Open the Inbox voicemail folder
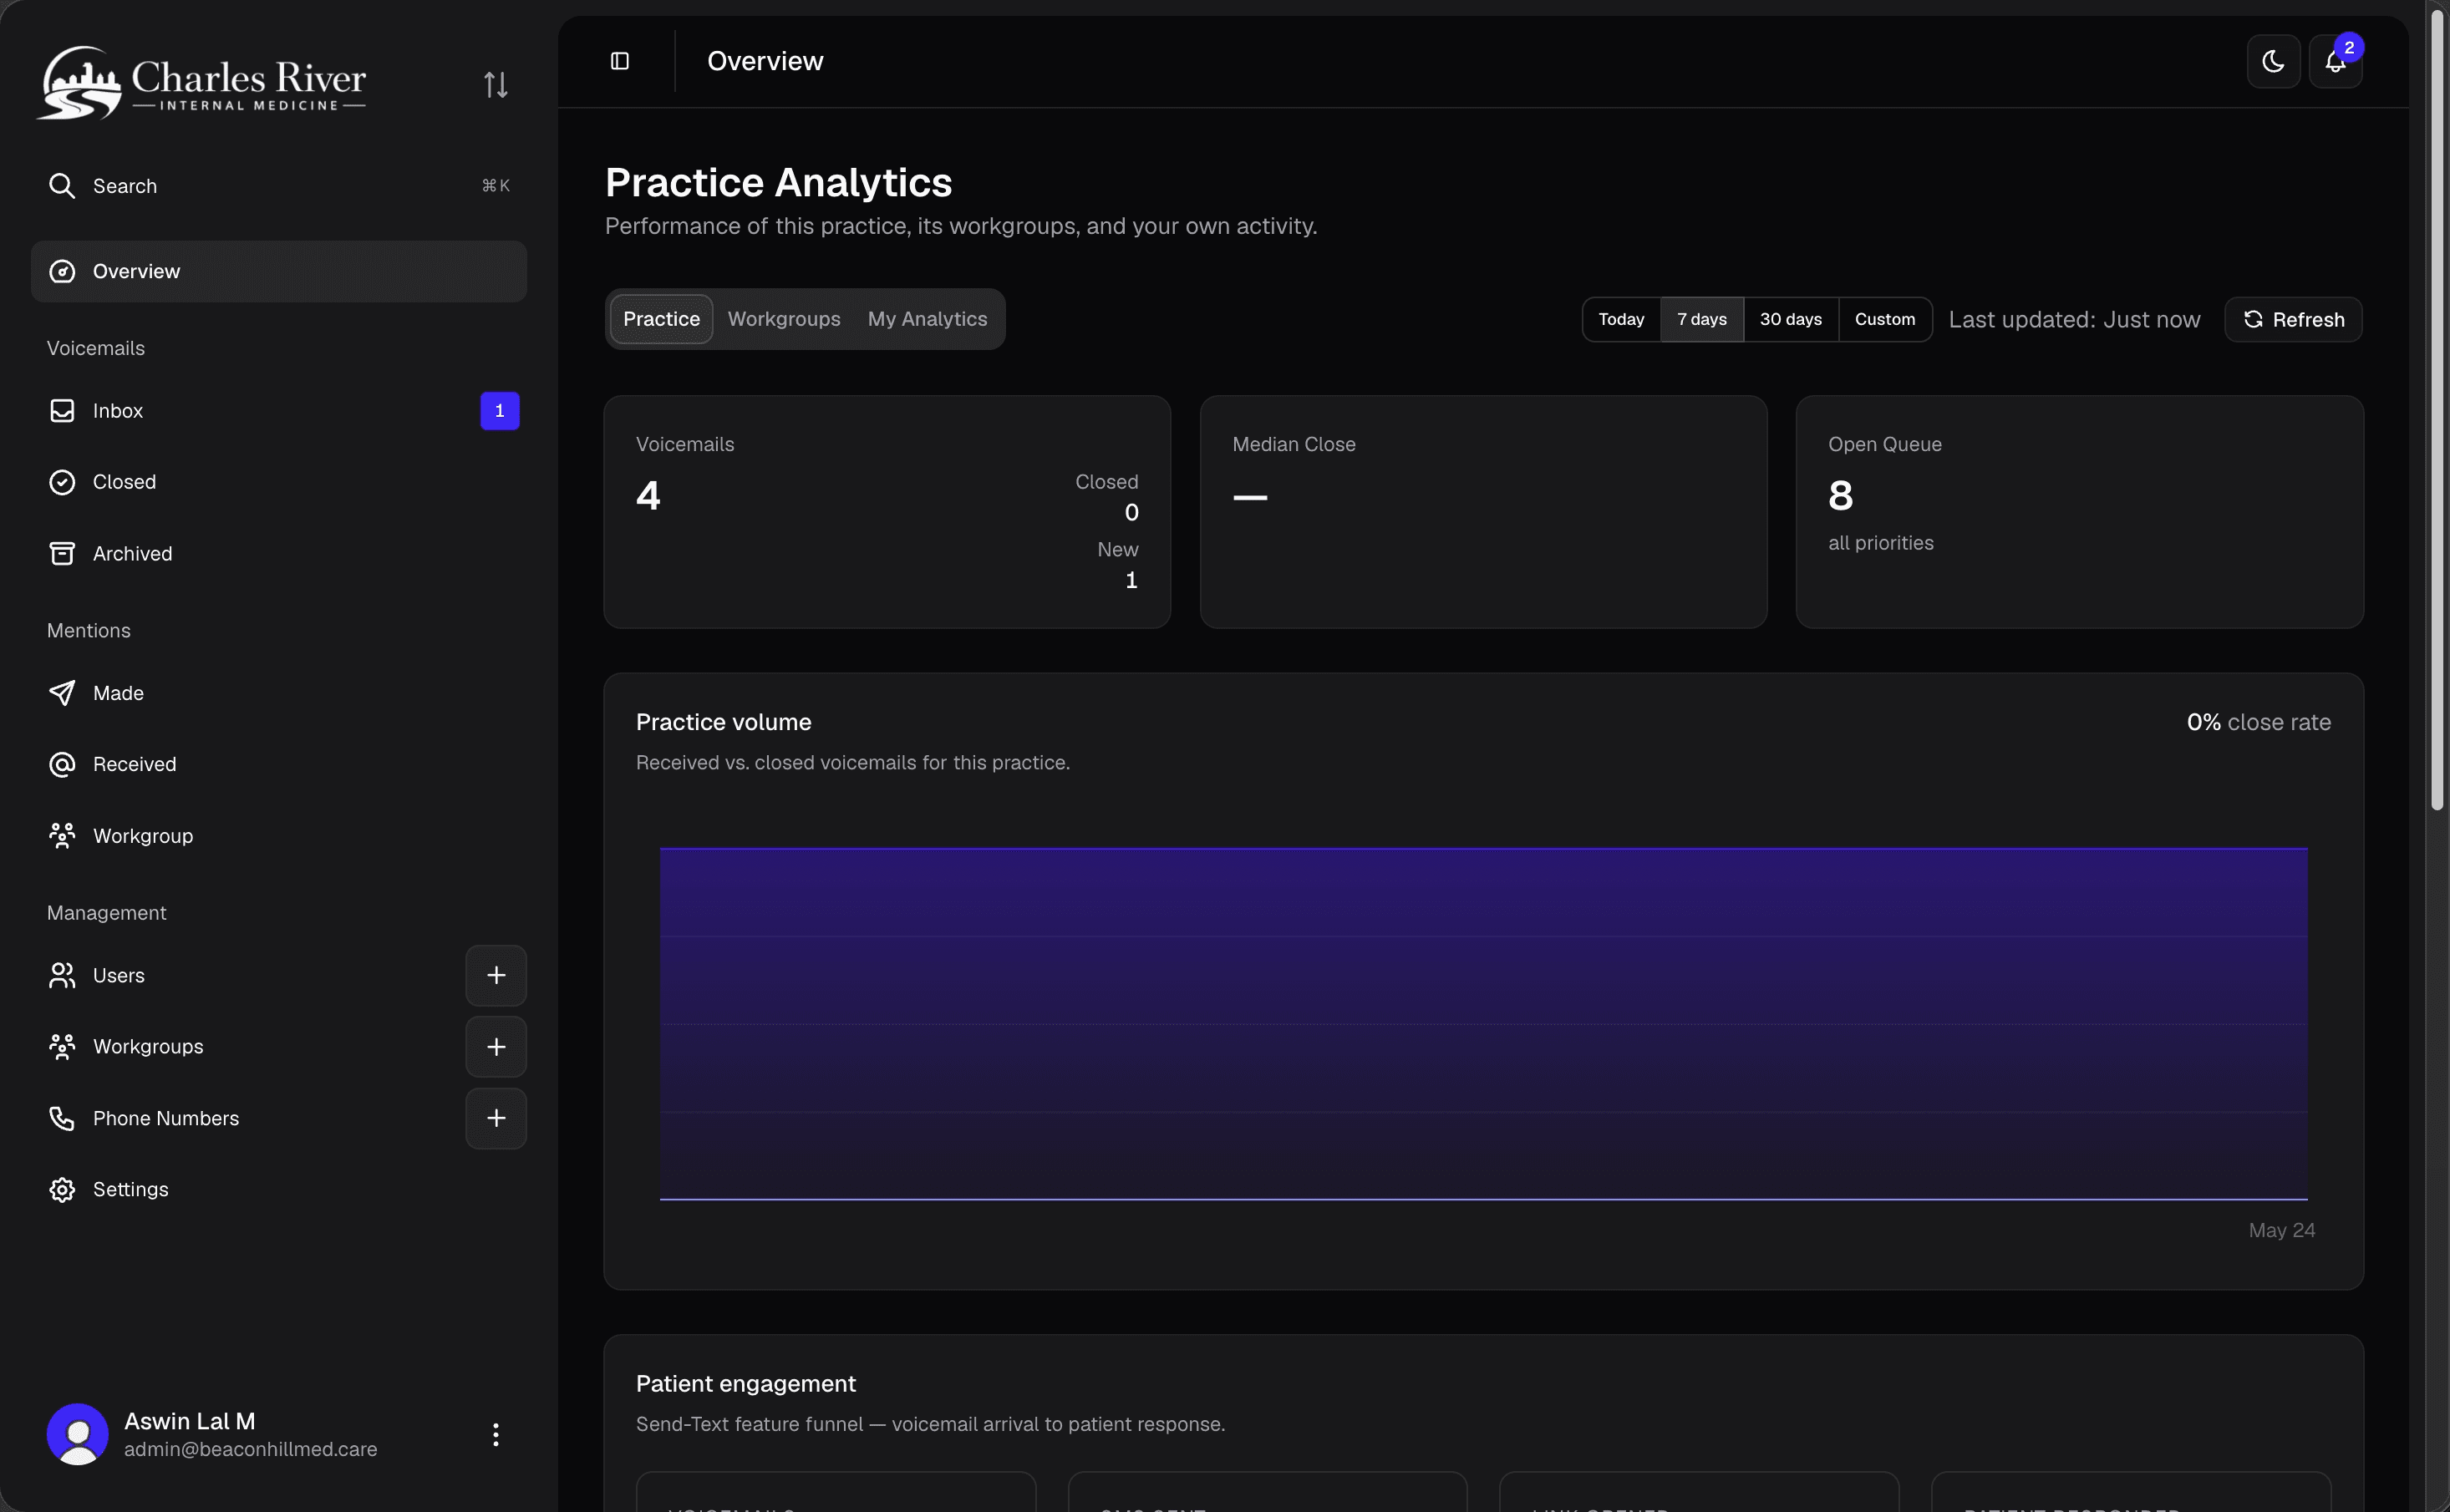The image size is (2450, 1512). point(279,411)
